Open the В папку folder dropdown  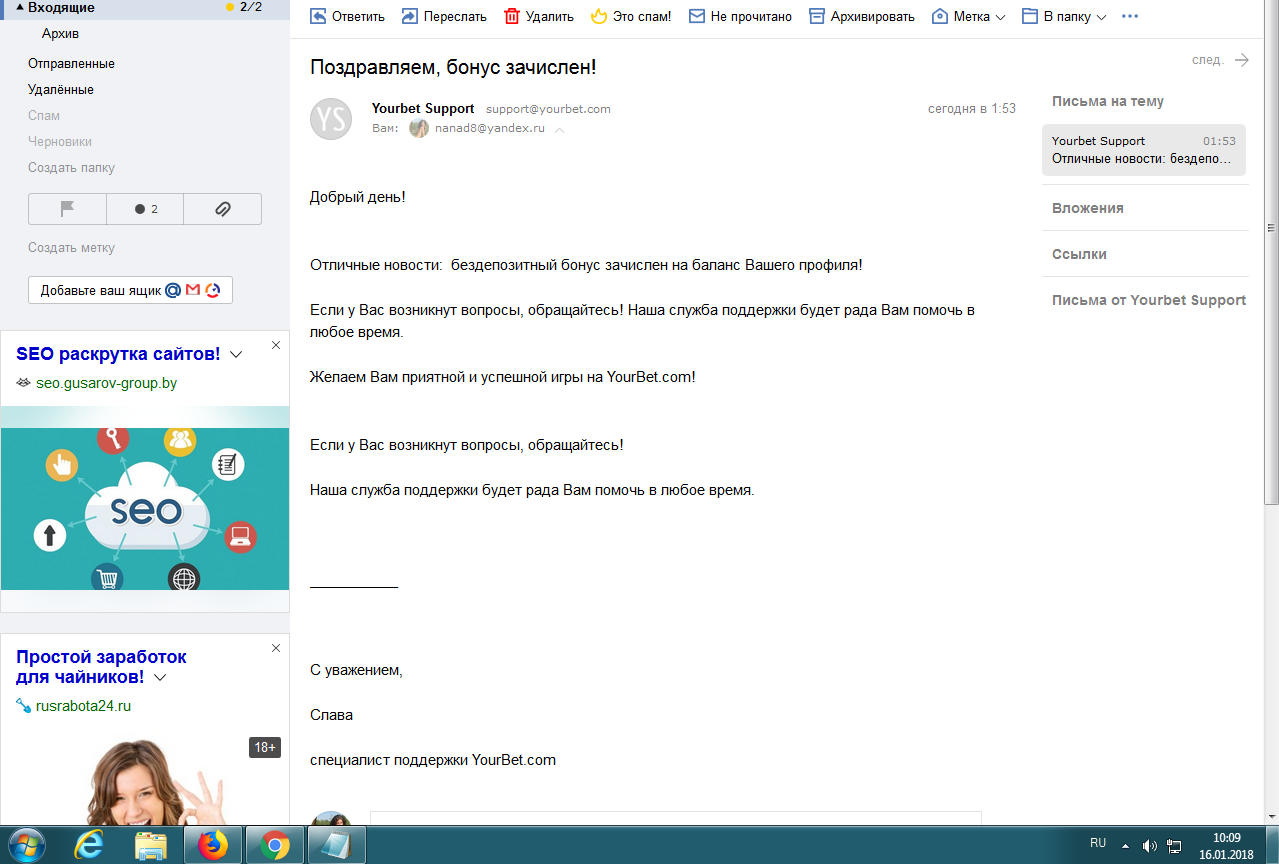(x=1064, y=16)
